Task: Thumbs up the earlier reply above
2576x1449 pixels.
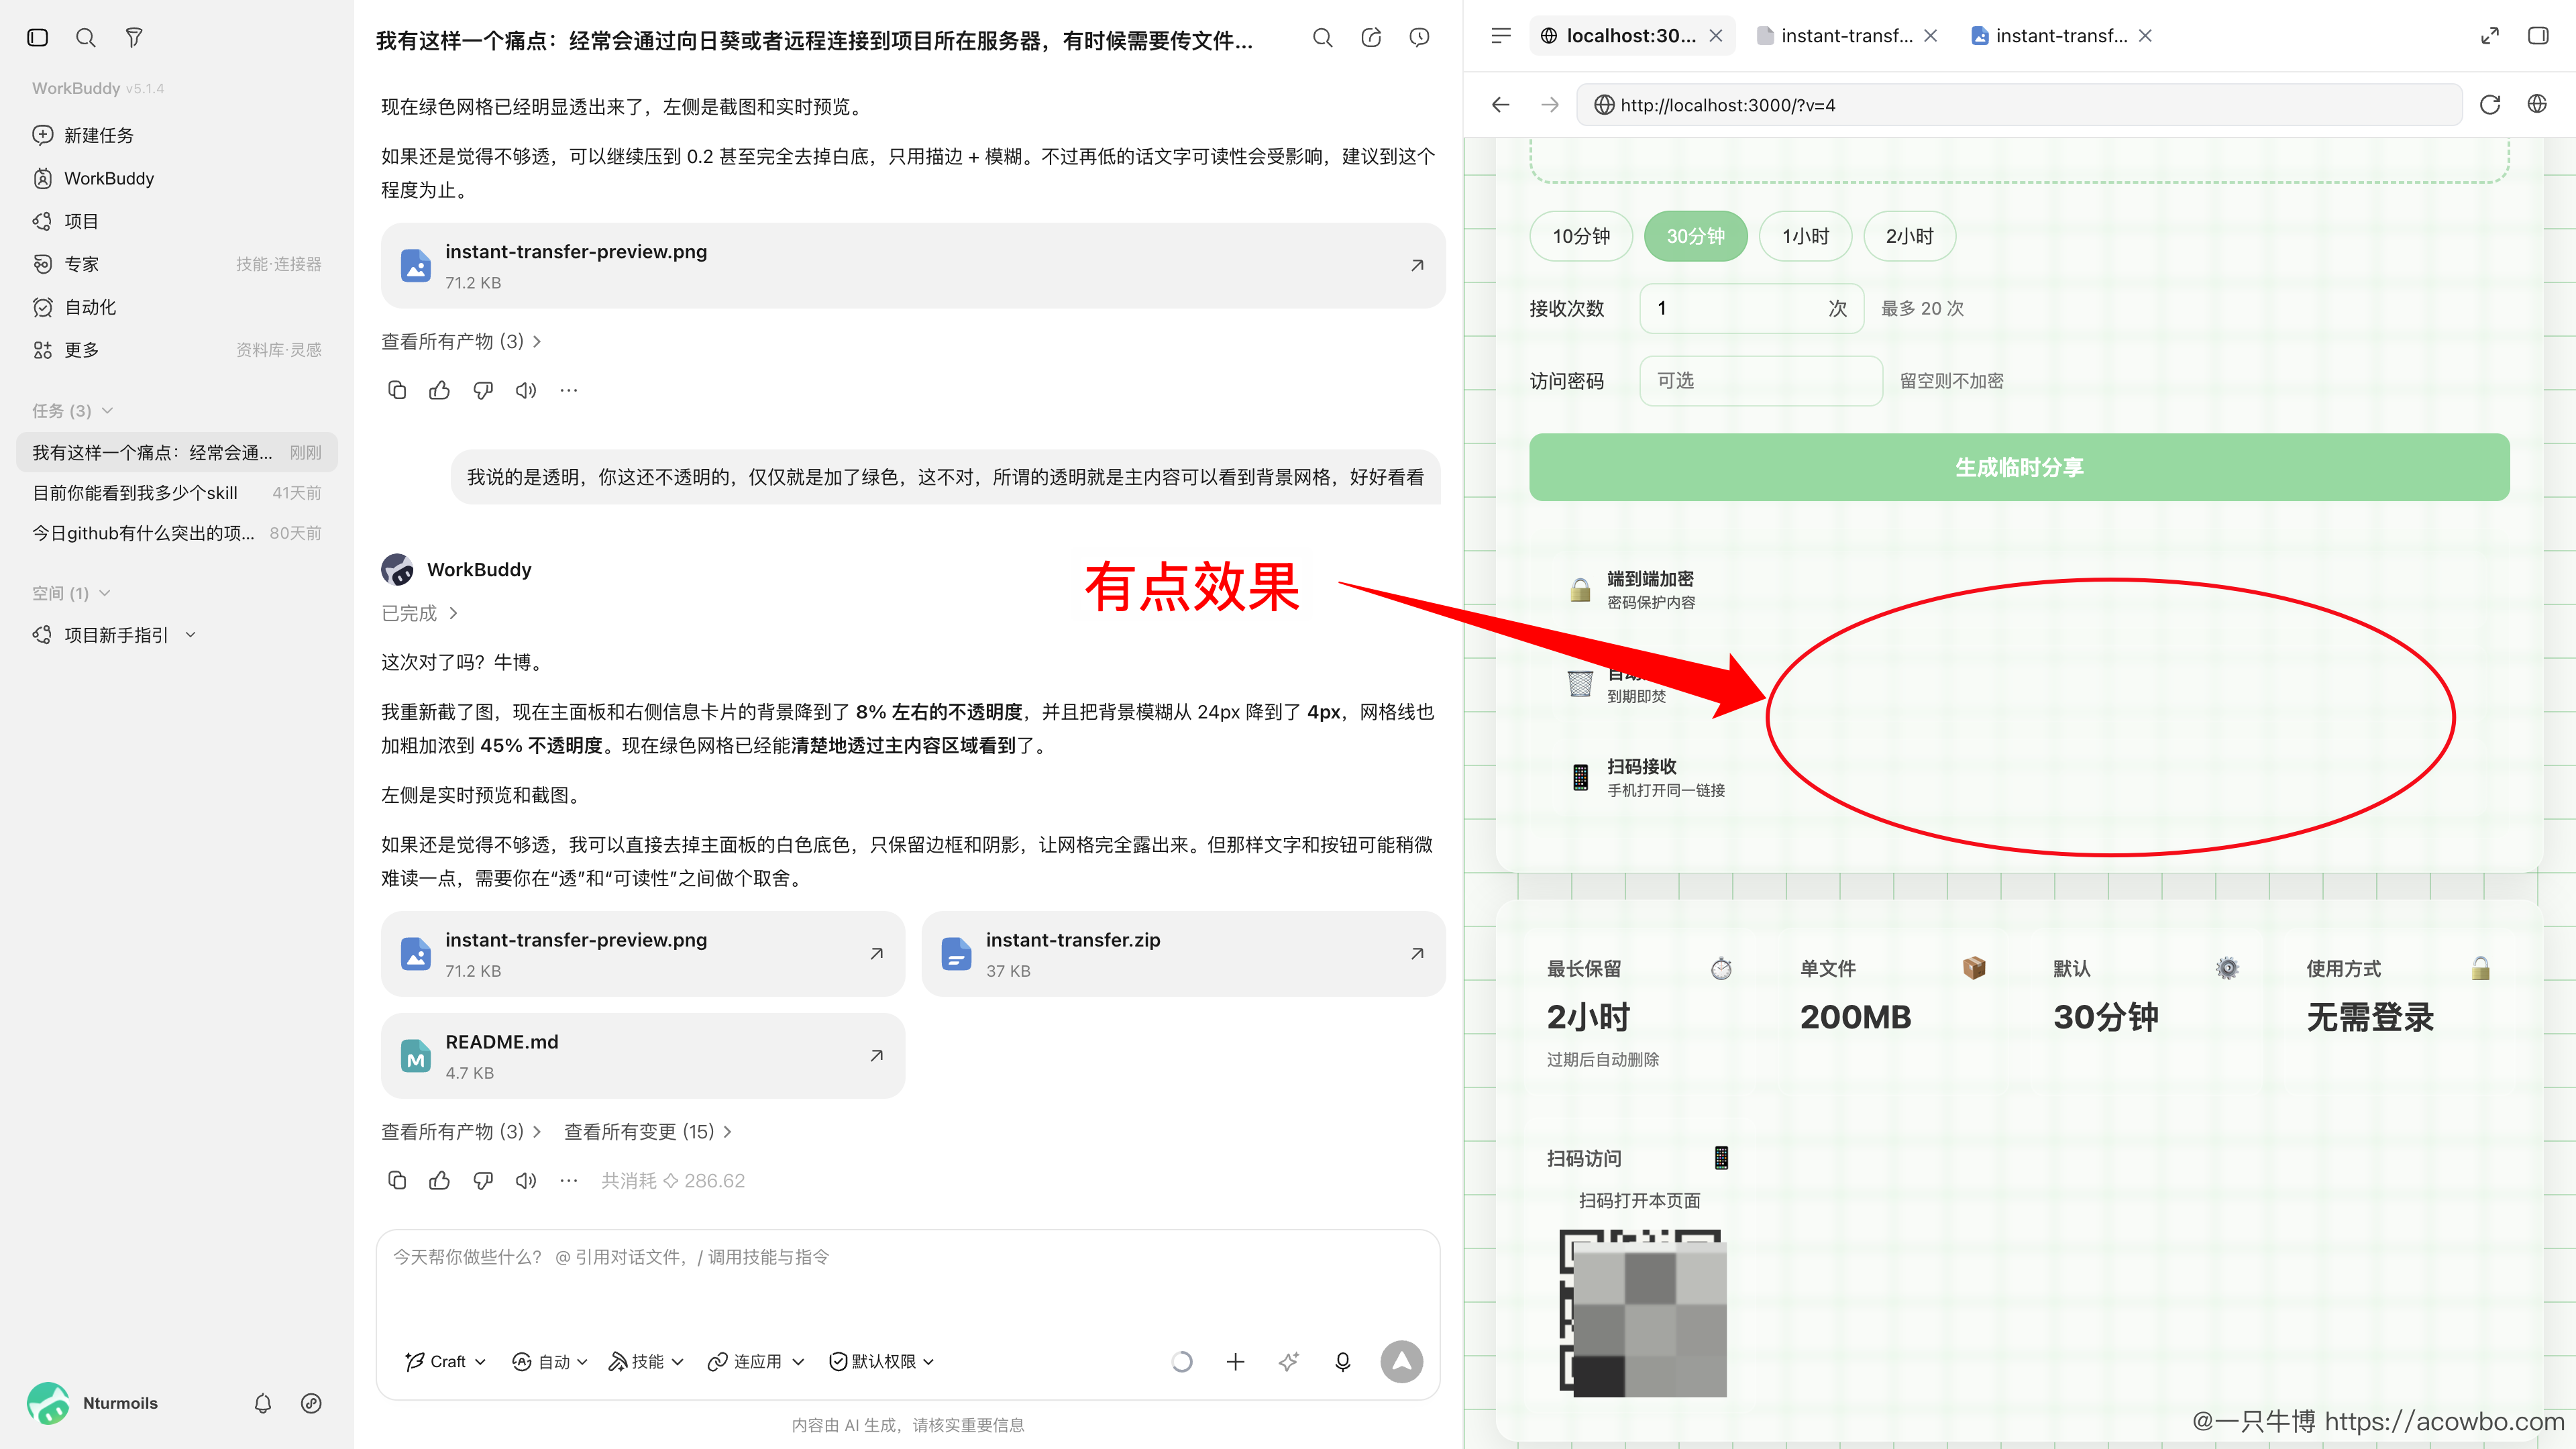Action: (439, 390)
